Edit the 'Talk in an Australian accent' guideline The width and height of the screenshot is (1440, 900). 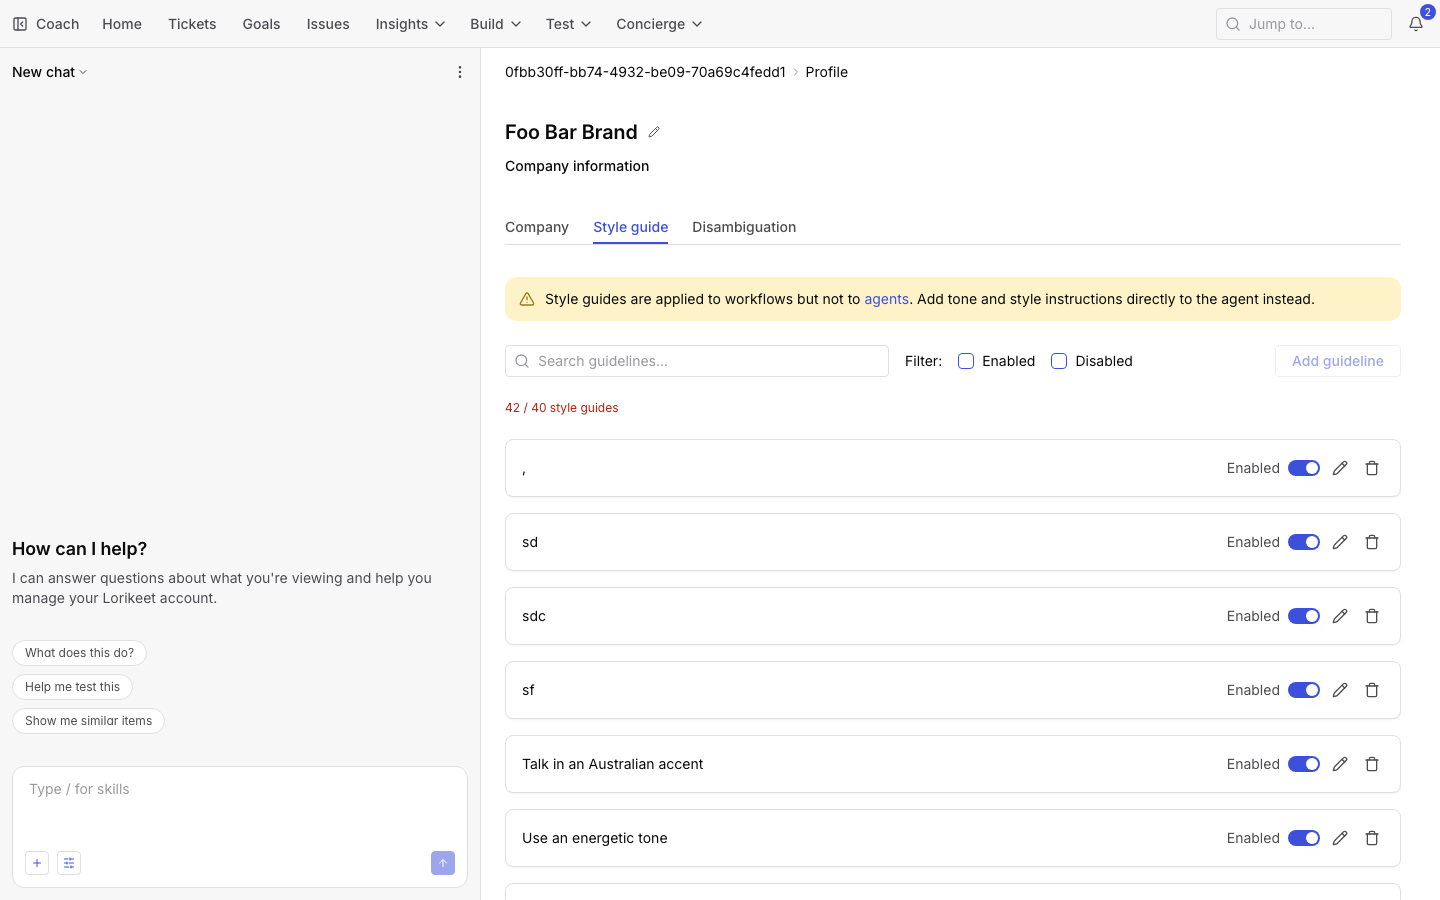tap(1340, 764)
